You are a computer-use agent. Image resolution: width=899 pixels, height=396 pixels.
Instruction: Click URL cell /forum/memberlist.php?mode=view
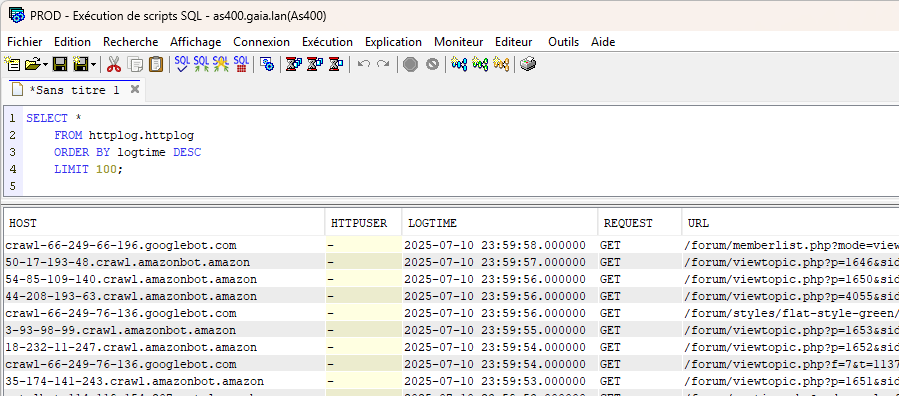tap(791, 245)
